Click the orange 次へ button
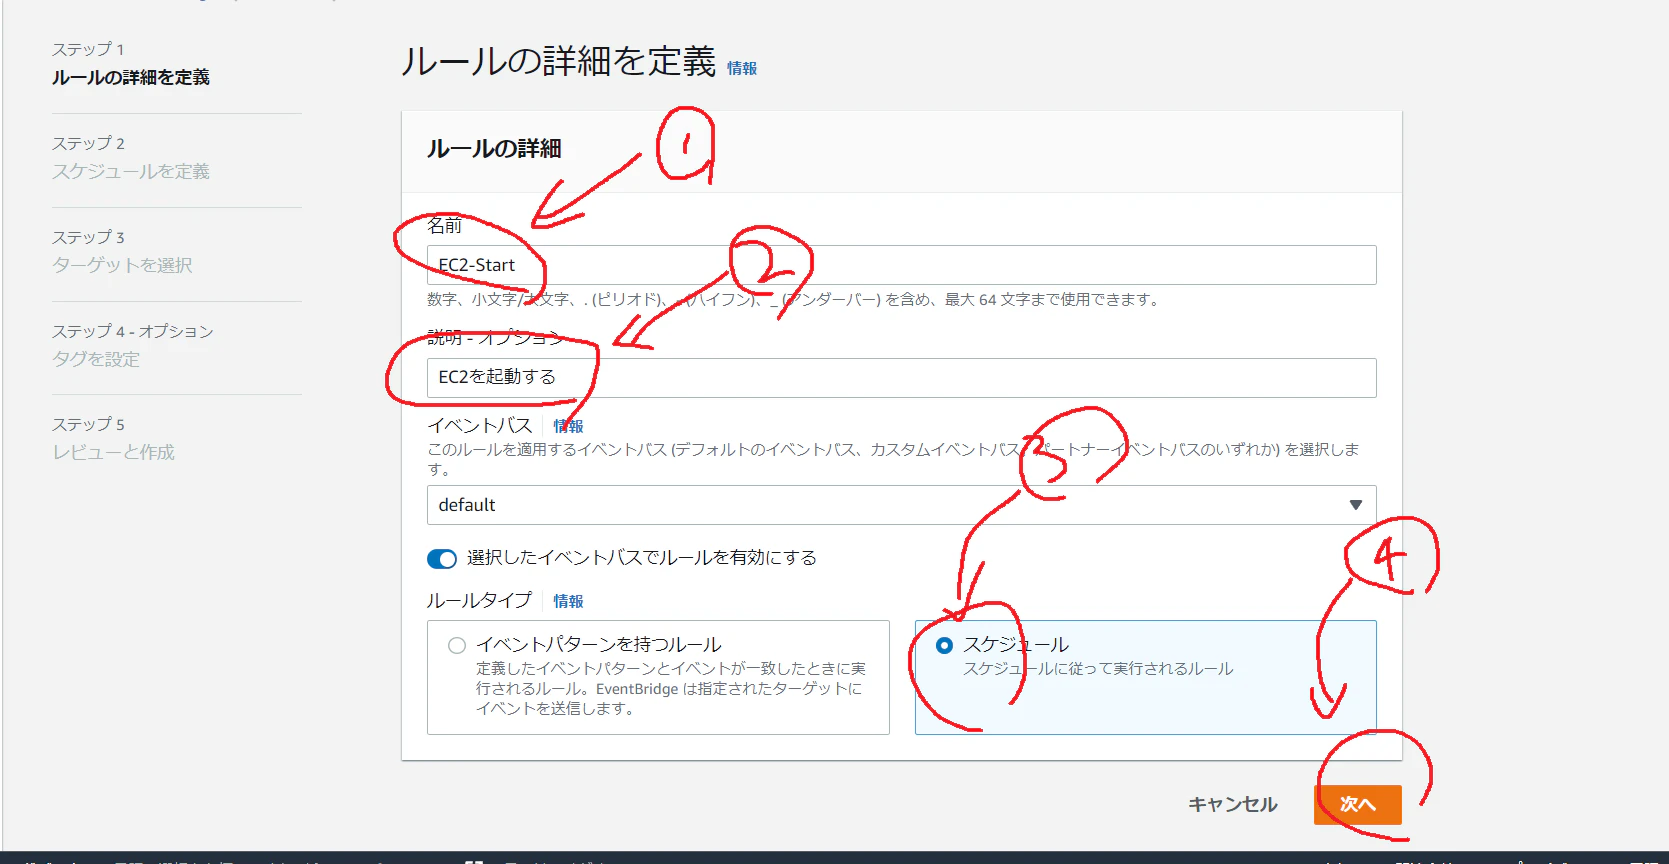The width and height of the screenshot is (1669, 864). click(1357, 804)
